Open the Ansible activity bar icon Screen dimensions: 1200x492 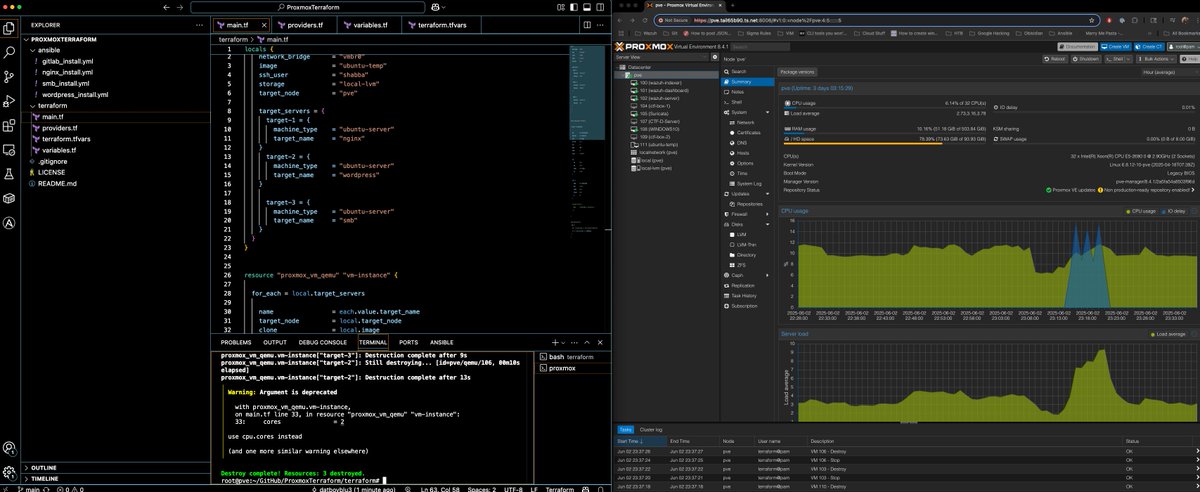9,222
